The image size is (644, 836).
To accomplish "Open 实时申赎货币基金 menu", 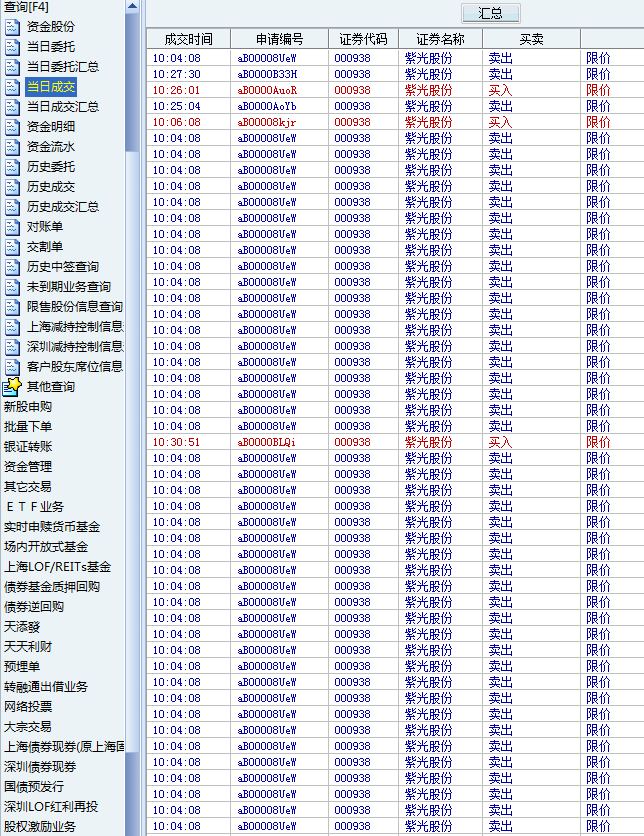I will (x=52, y=527).
